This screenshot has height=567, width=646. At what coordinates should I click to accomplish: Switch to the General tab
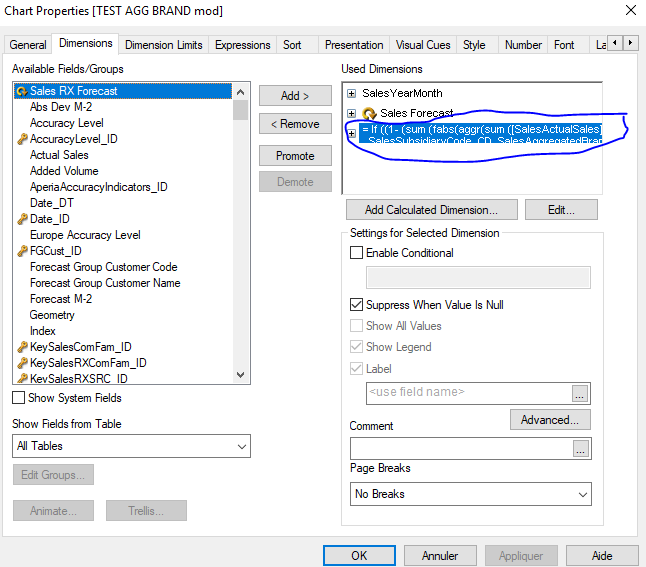coord(28,45)
